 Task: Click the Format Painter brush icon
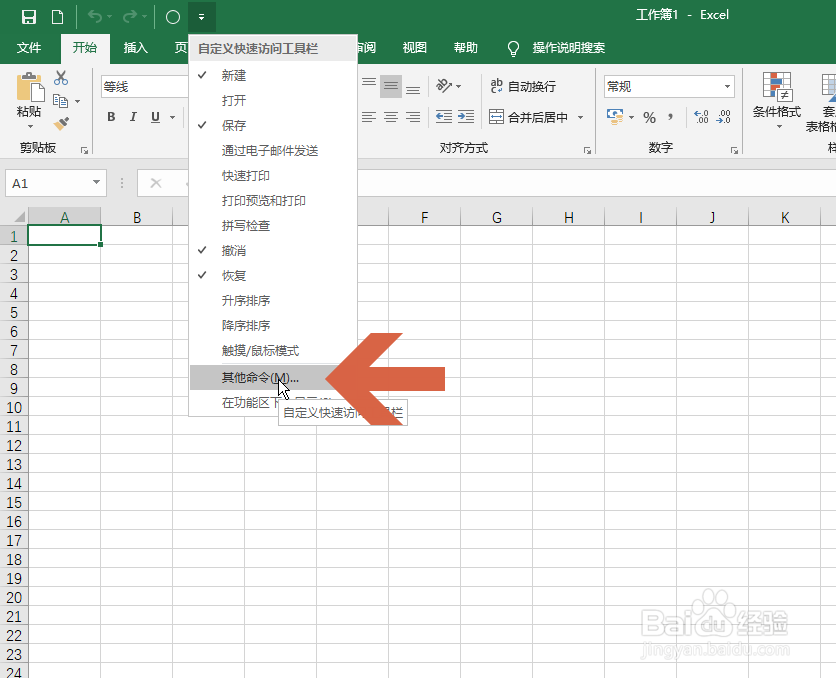coord(61,124)
